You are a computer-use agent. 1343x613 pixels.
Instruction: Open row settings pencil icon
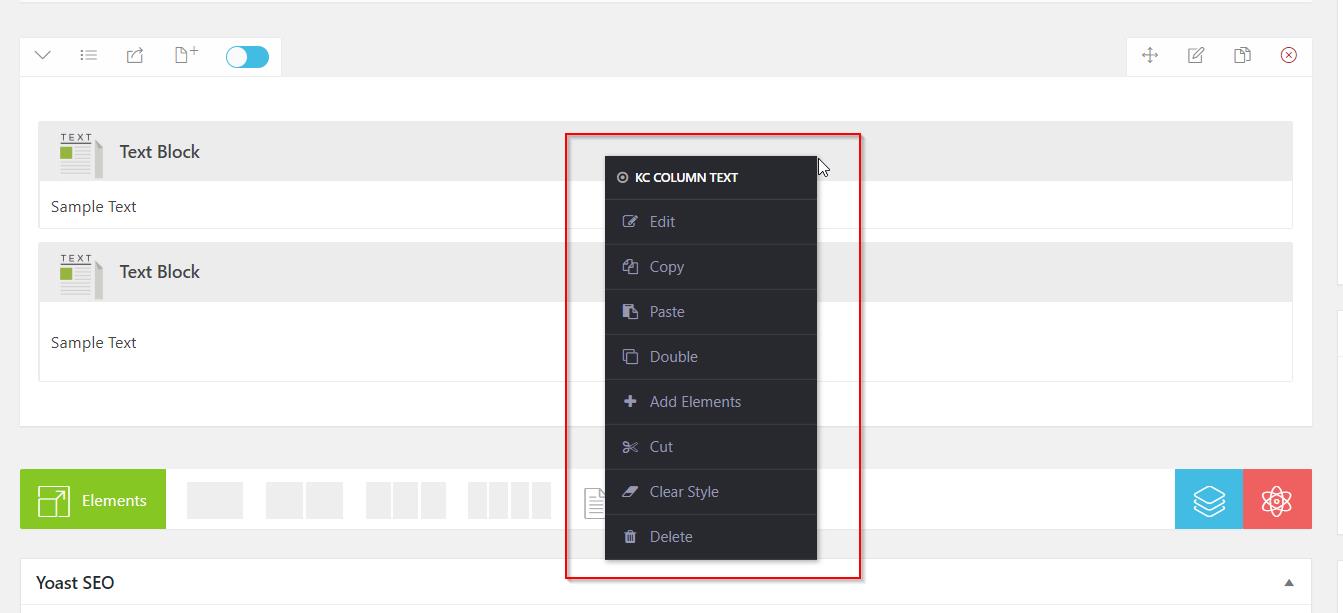1196,55
